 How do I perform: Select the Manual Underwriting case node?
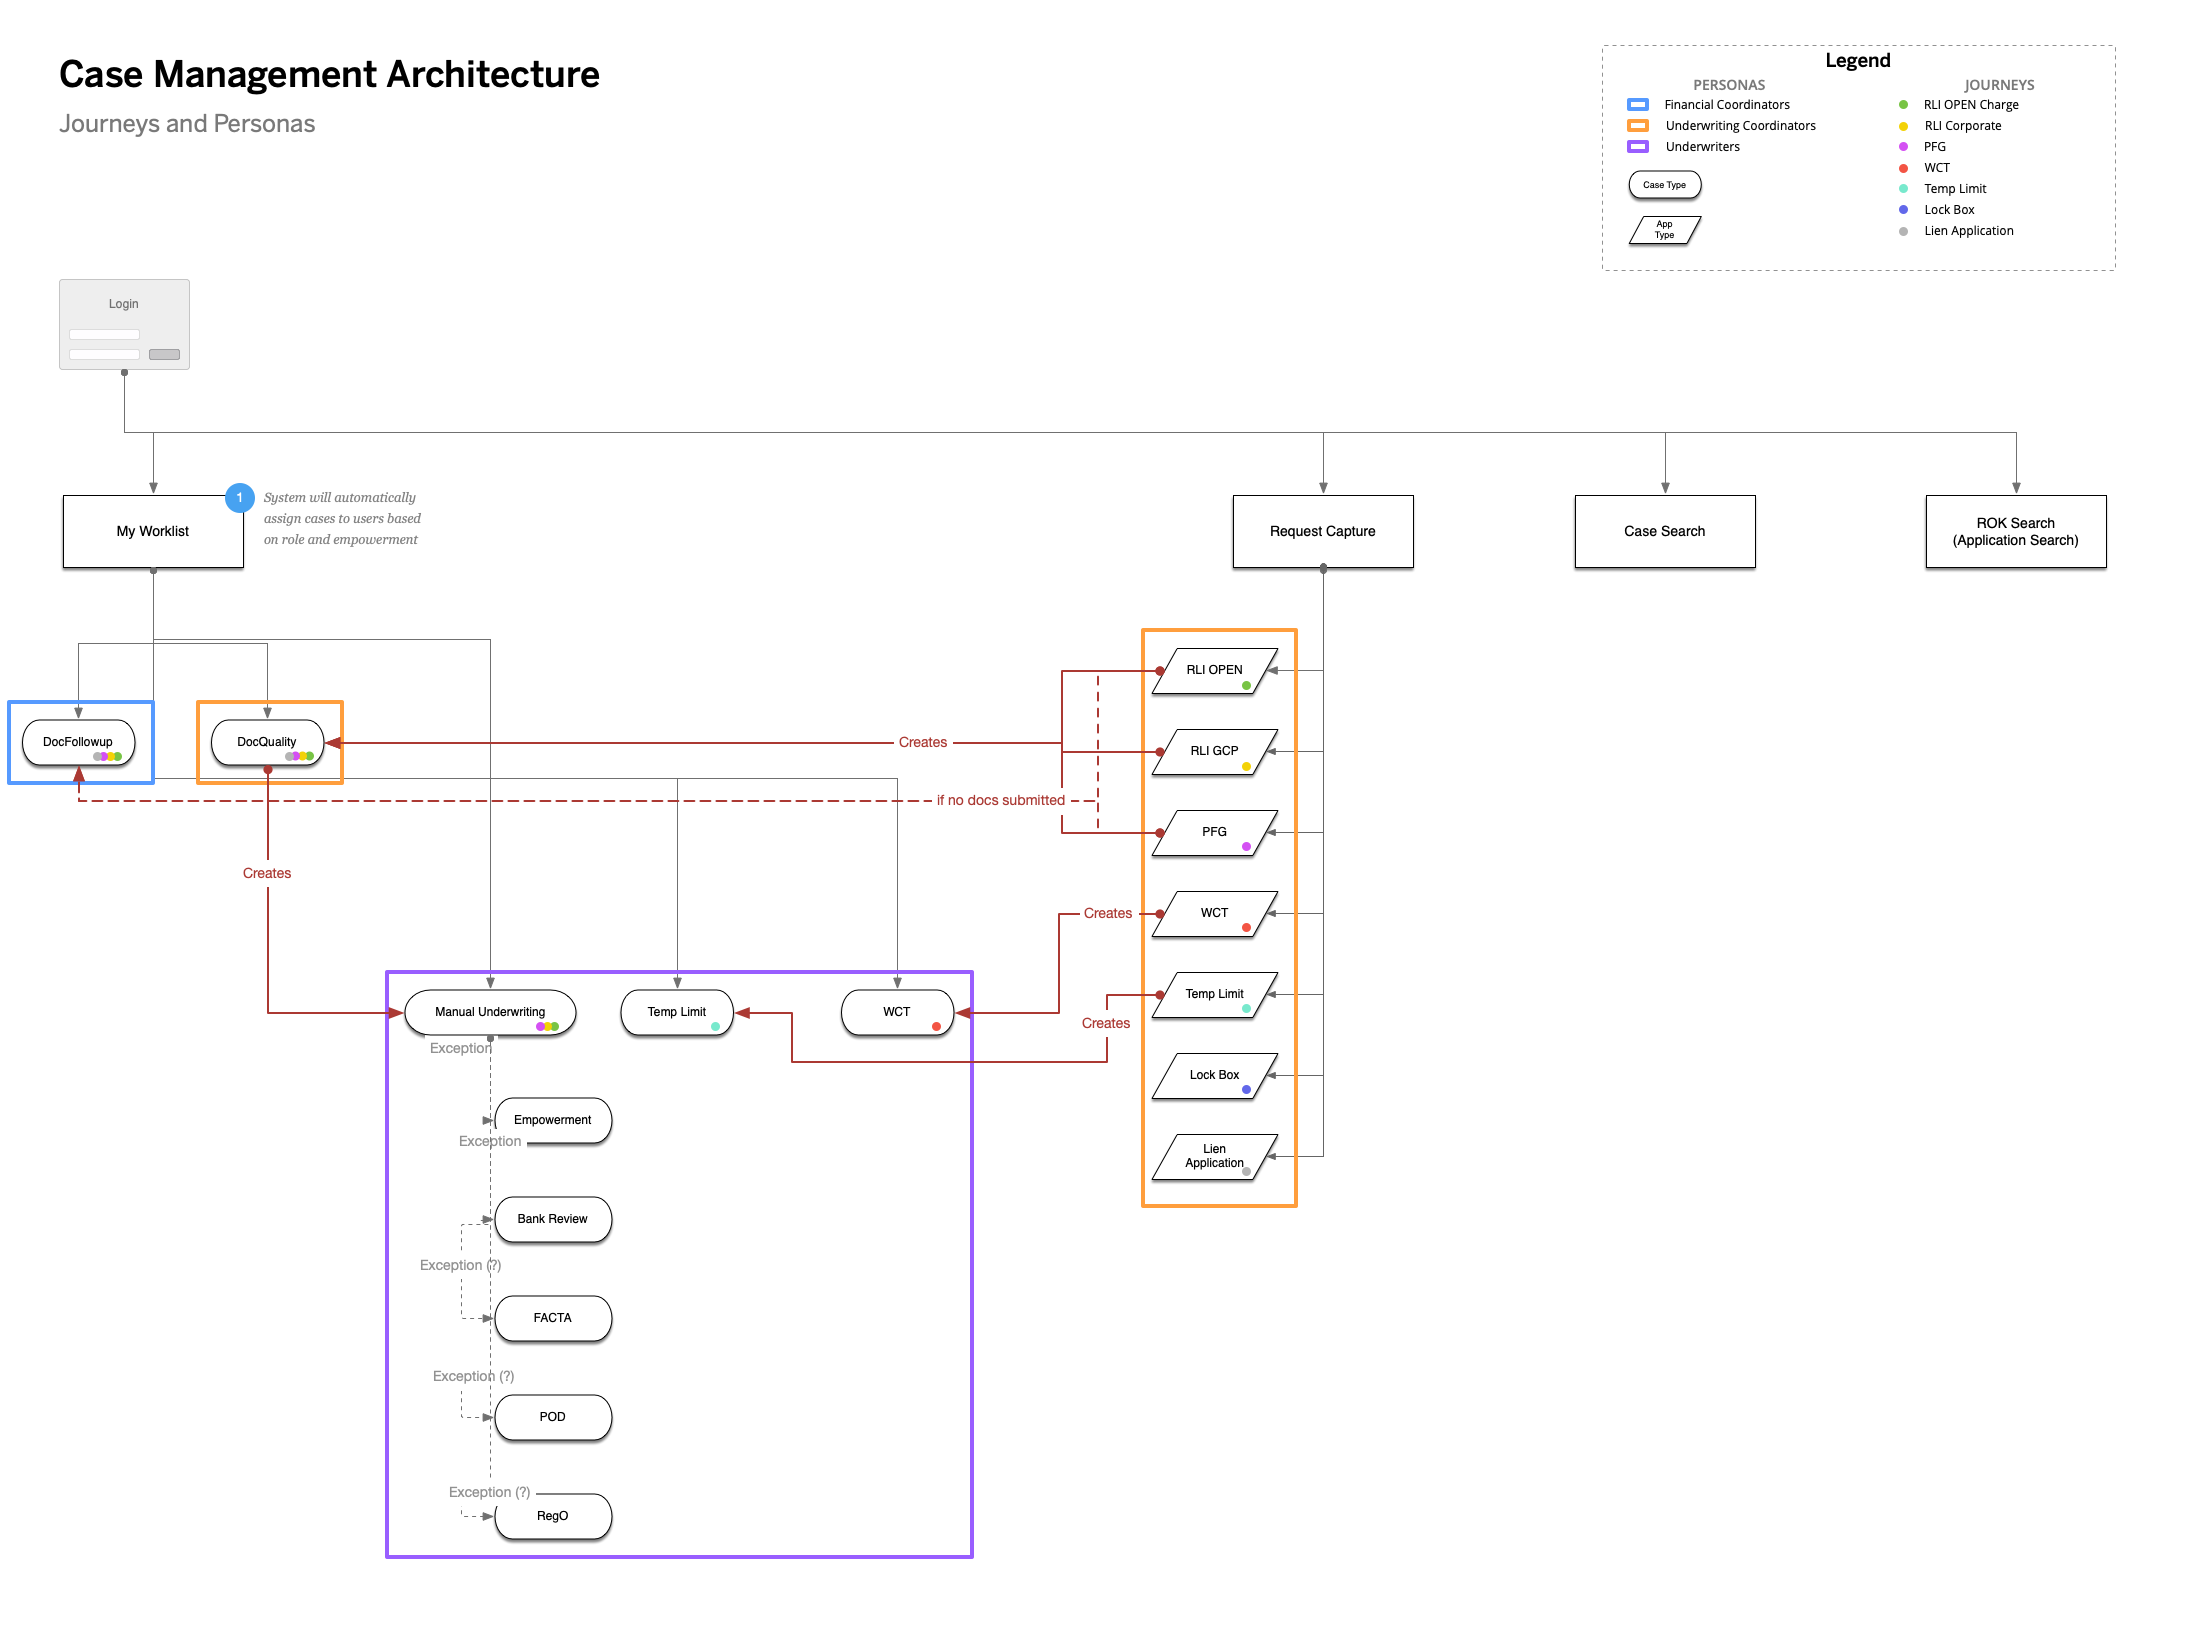point(490,1013)
